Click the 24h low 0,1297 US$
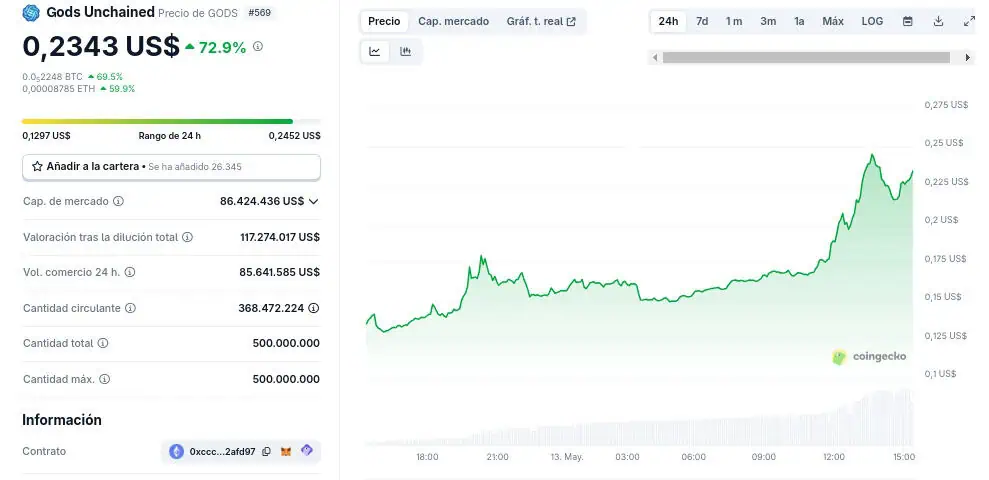Screen dimensions: 989x480 [46, 136]
